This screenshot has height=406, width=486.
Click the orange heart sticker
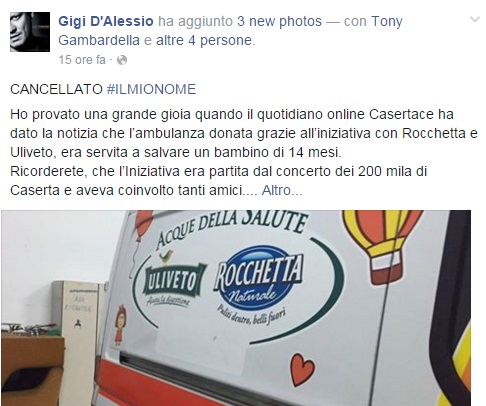[x=302, y=369]
